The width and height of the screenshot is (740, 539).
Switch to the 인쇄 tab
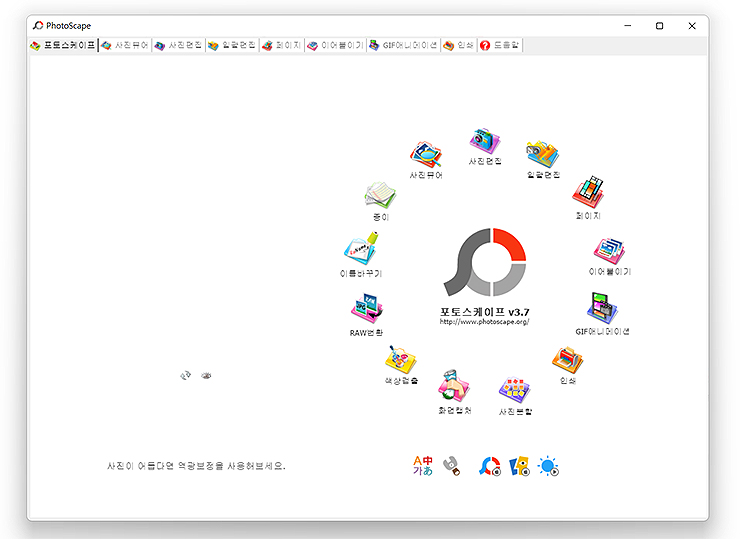(x=459, y=45)
